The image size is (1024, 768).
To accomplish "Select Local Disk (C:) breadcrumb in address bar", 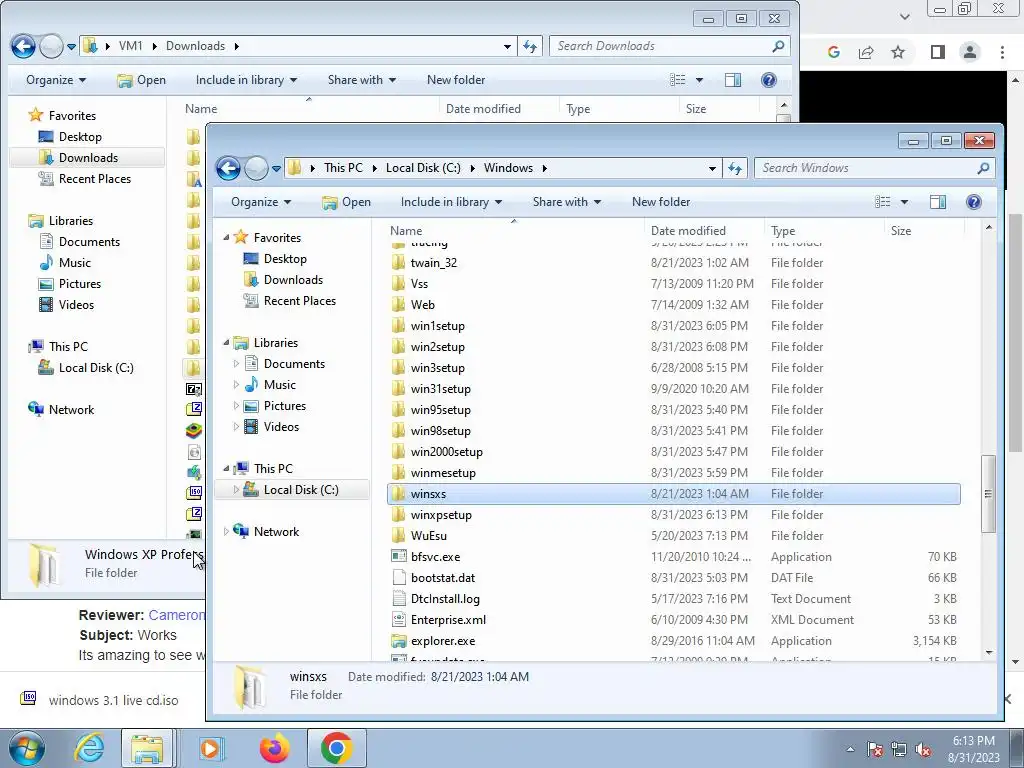I will point(423,168).
